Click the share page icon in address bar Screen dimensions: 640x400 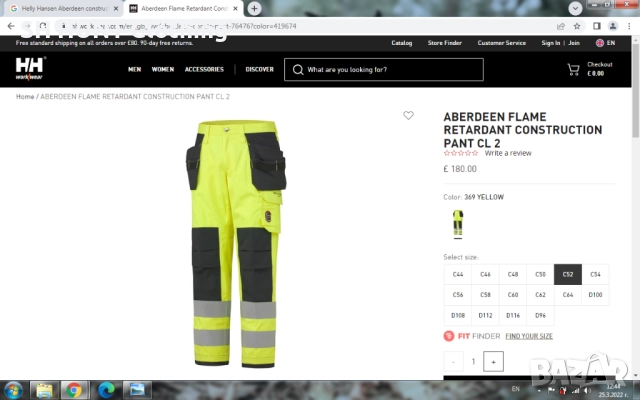(561, 26)
